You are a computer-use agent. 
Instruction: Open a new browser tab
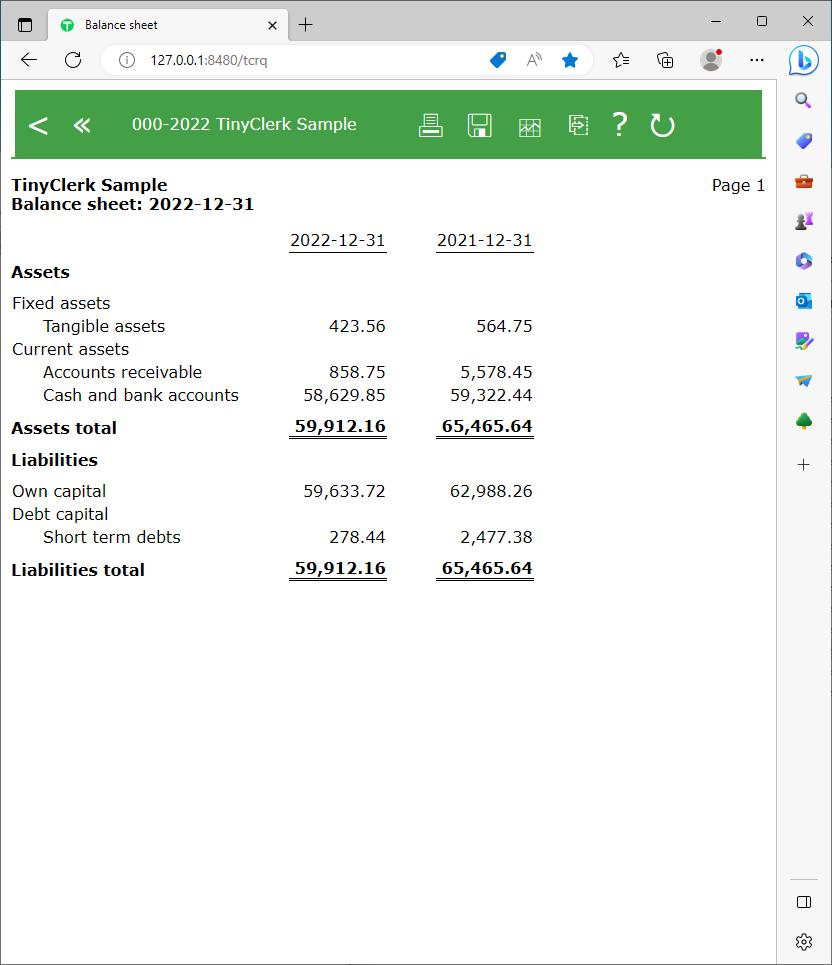[x=306, y=25]
